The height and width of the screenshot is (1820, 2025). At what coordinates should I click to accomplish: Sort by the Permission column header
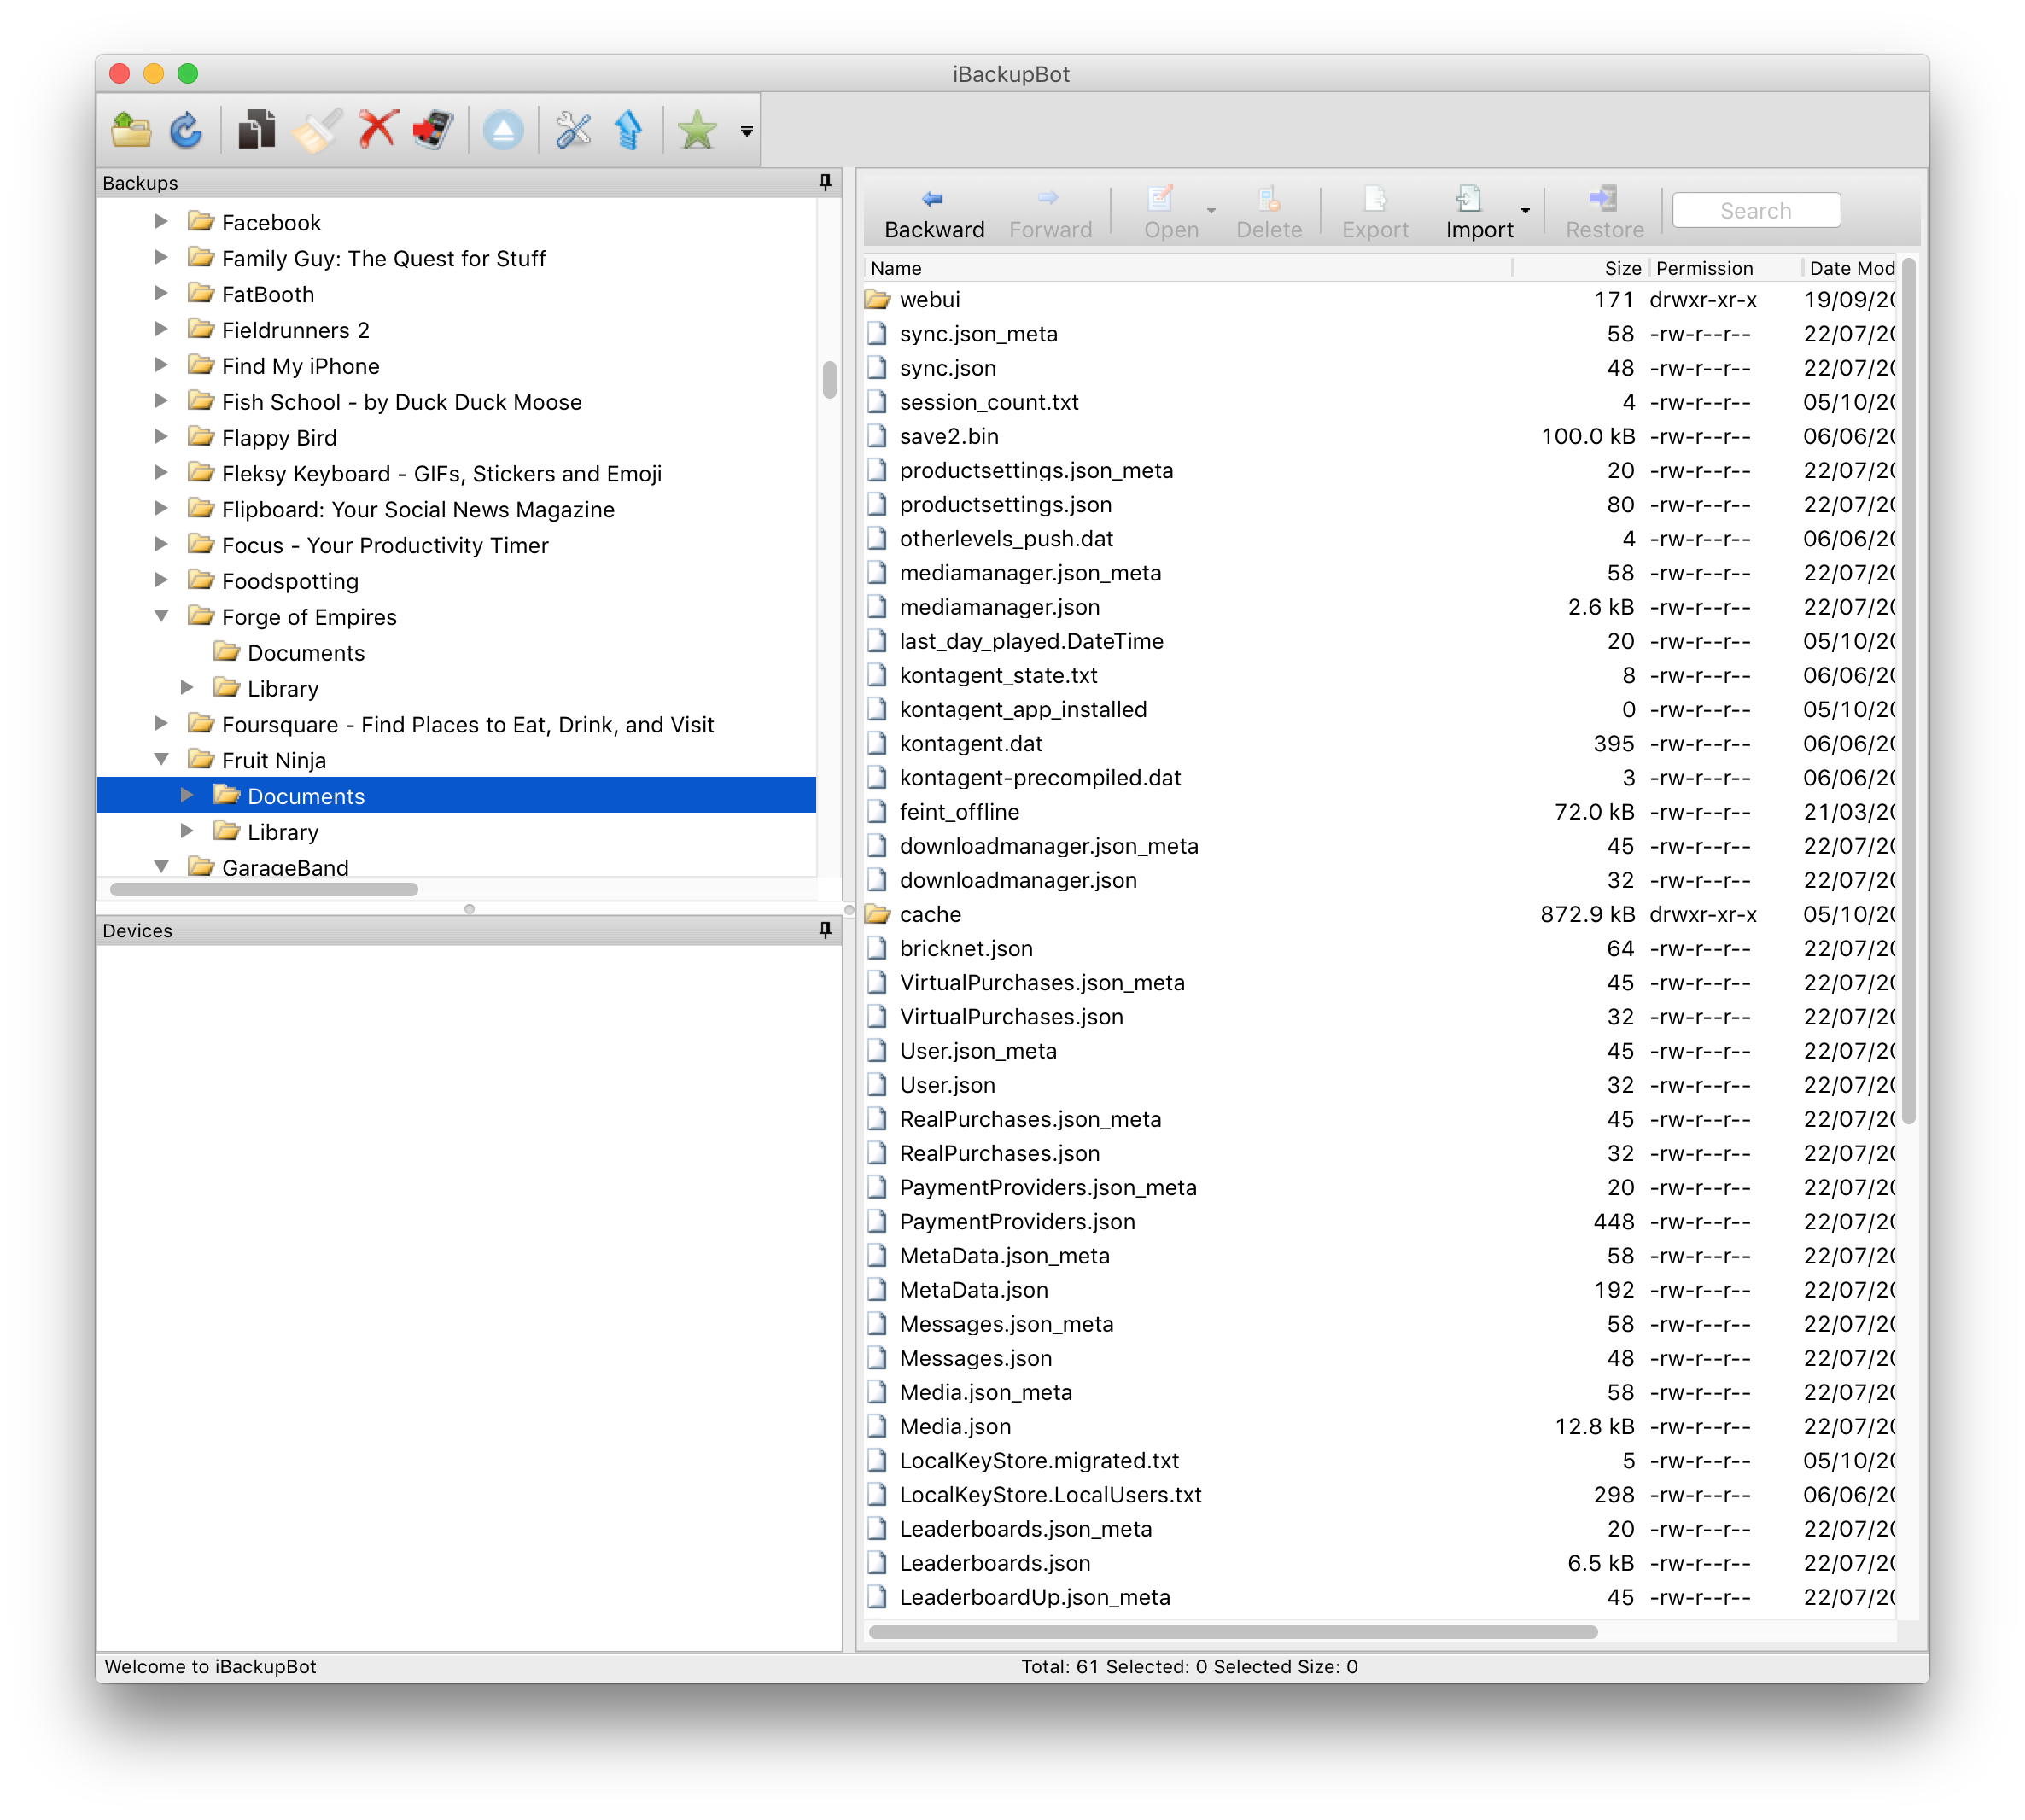pos(1725,268)
